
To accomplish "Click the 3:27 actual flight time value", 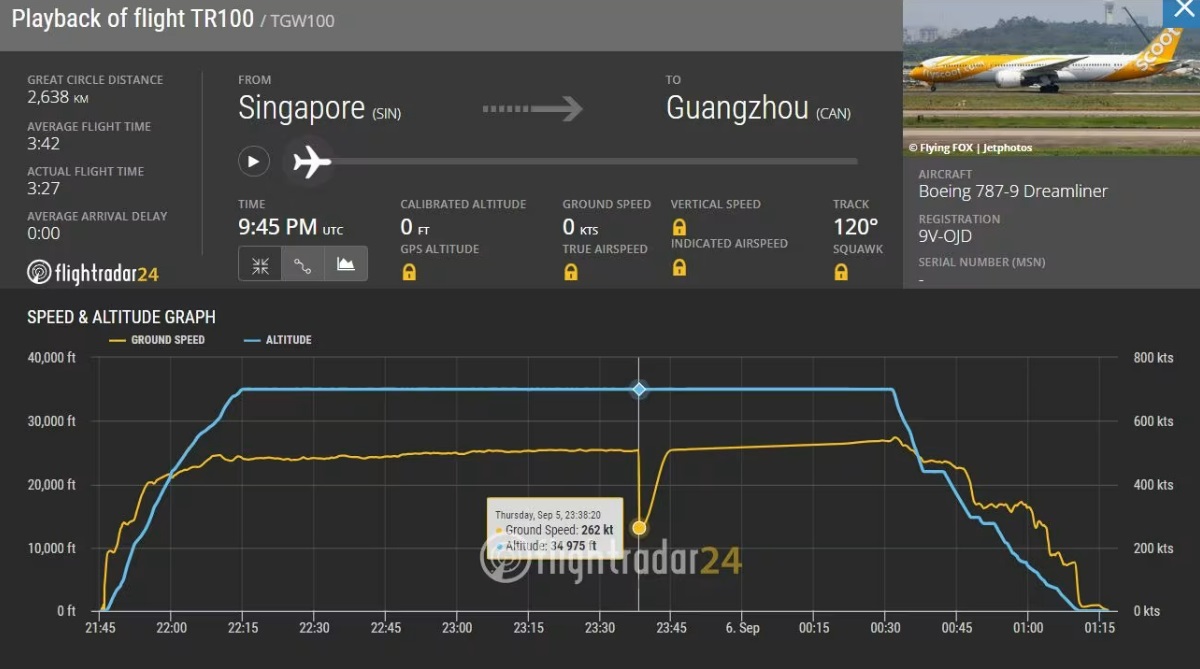I will coord(43,188).
